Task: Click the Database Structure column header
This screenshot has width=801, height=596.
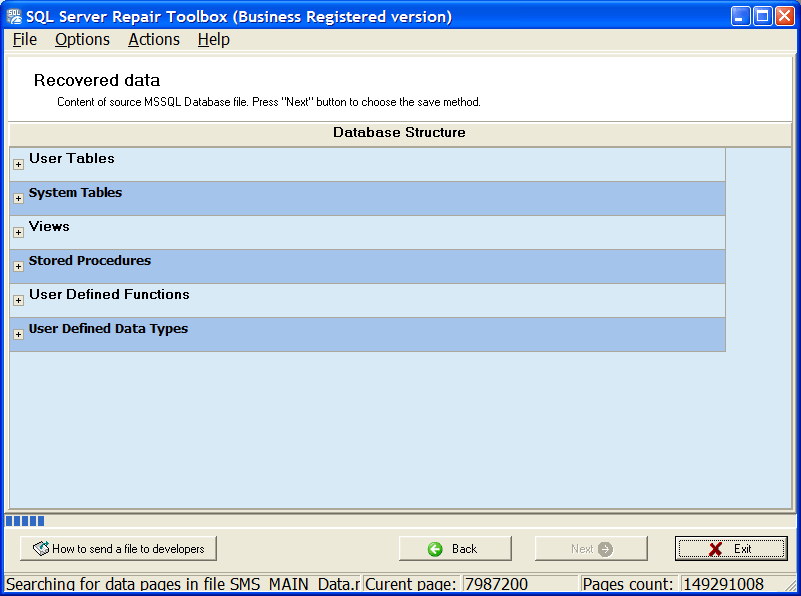Action: point(400,133)
